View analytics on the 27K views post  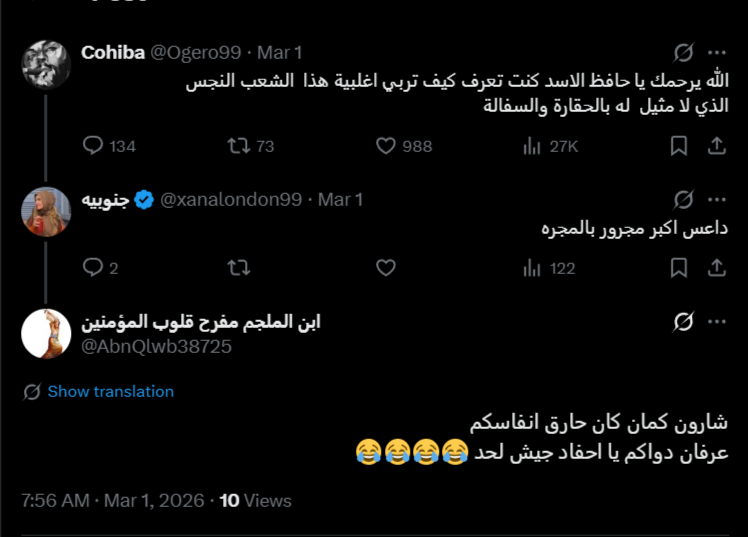(x=532, y=146)
